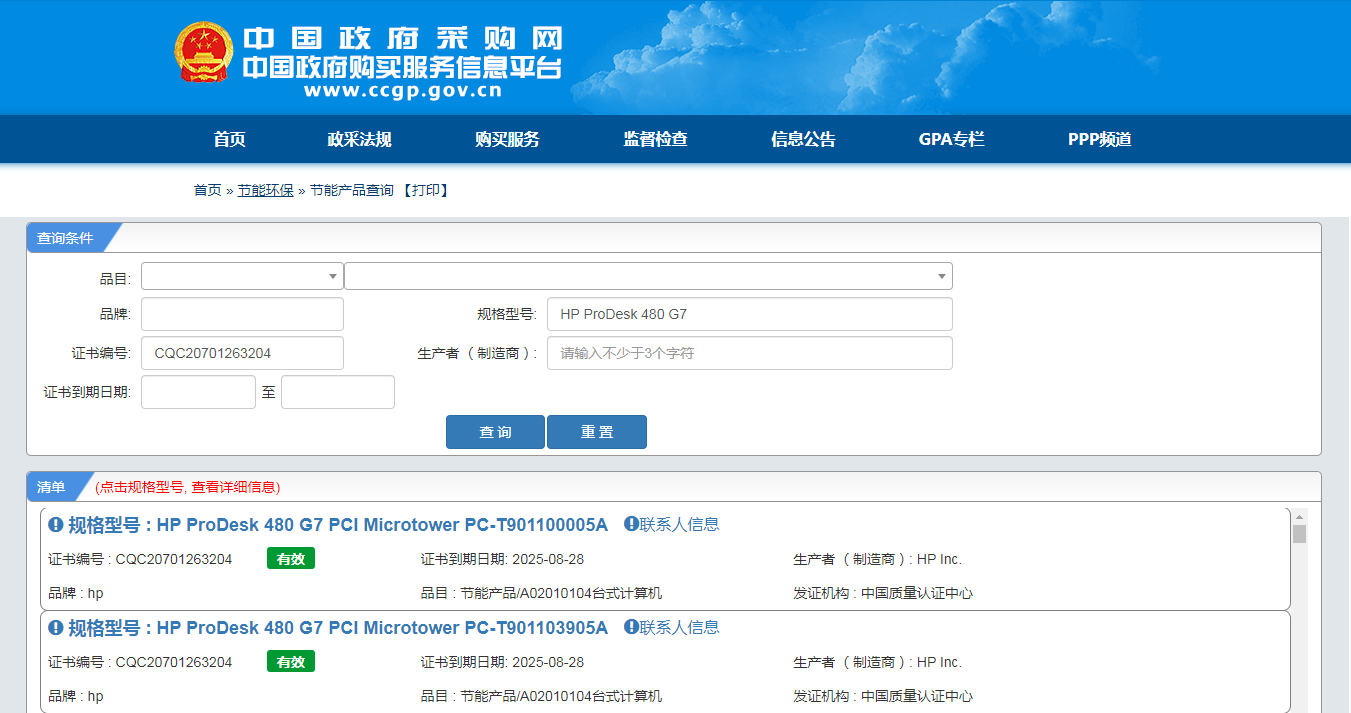Click the 规格型号 input field

click(750, 314)
